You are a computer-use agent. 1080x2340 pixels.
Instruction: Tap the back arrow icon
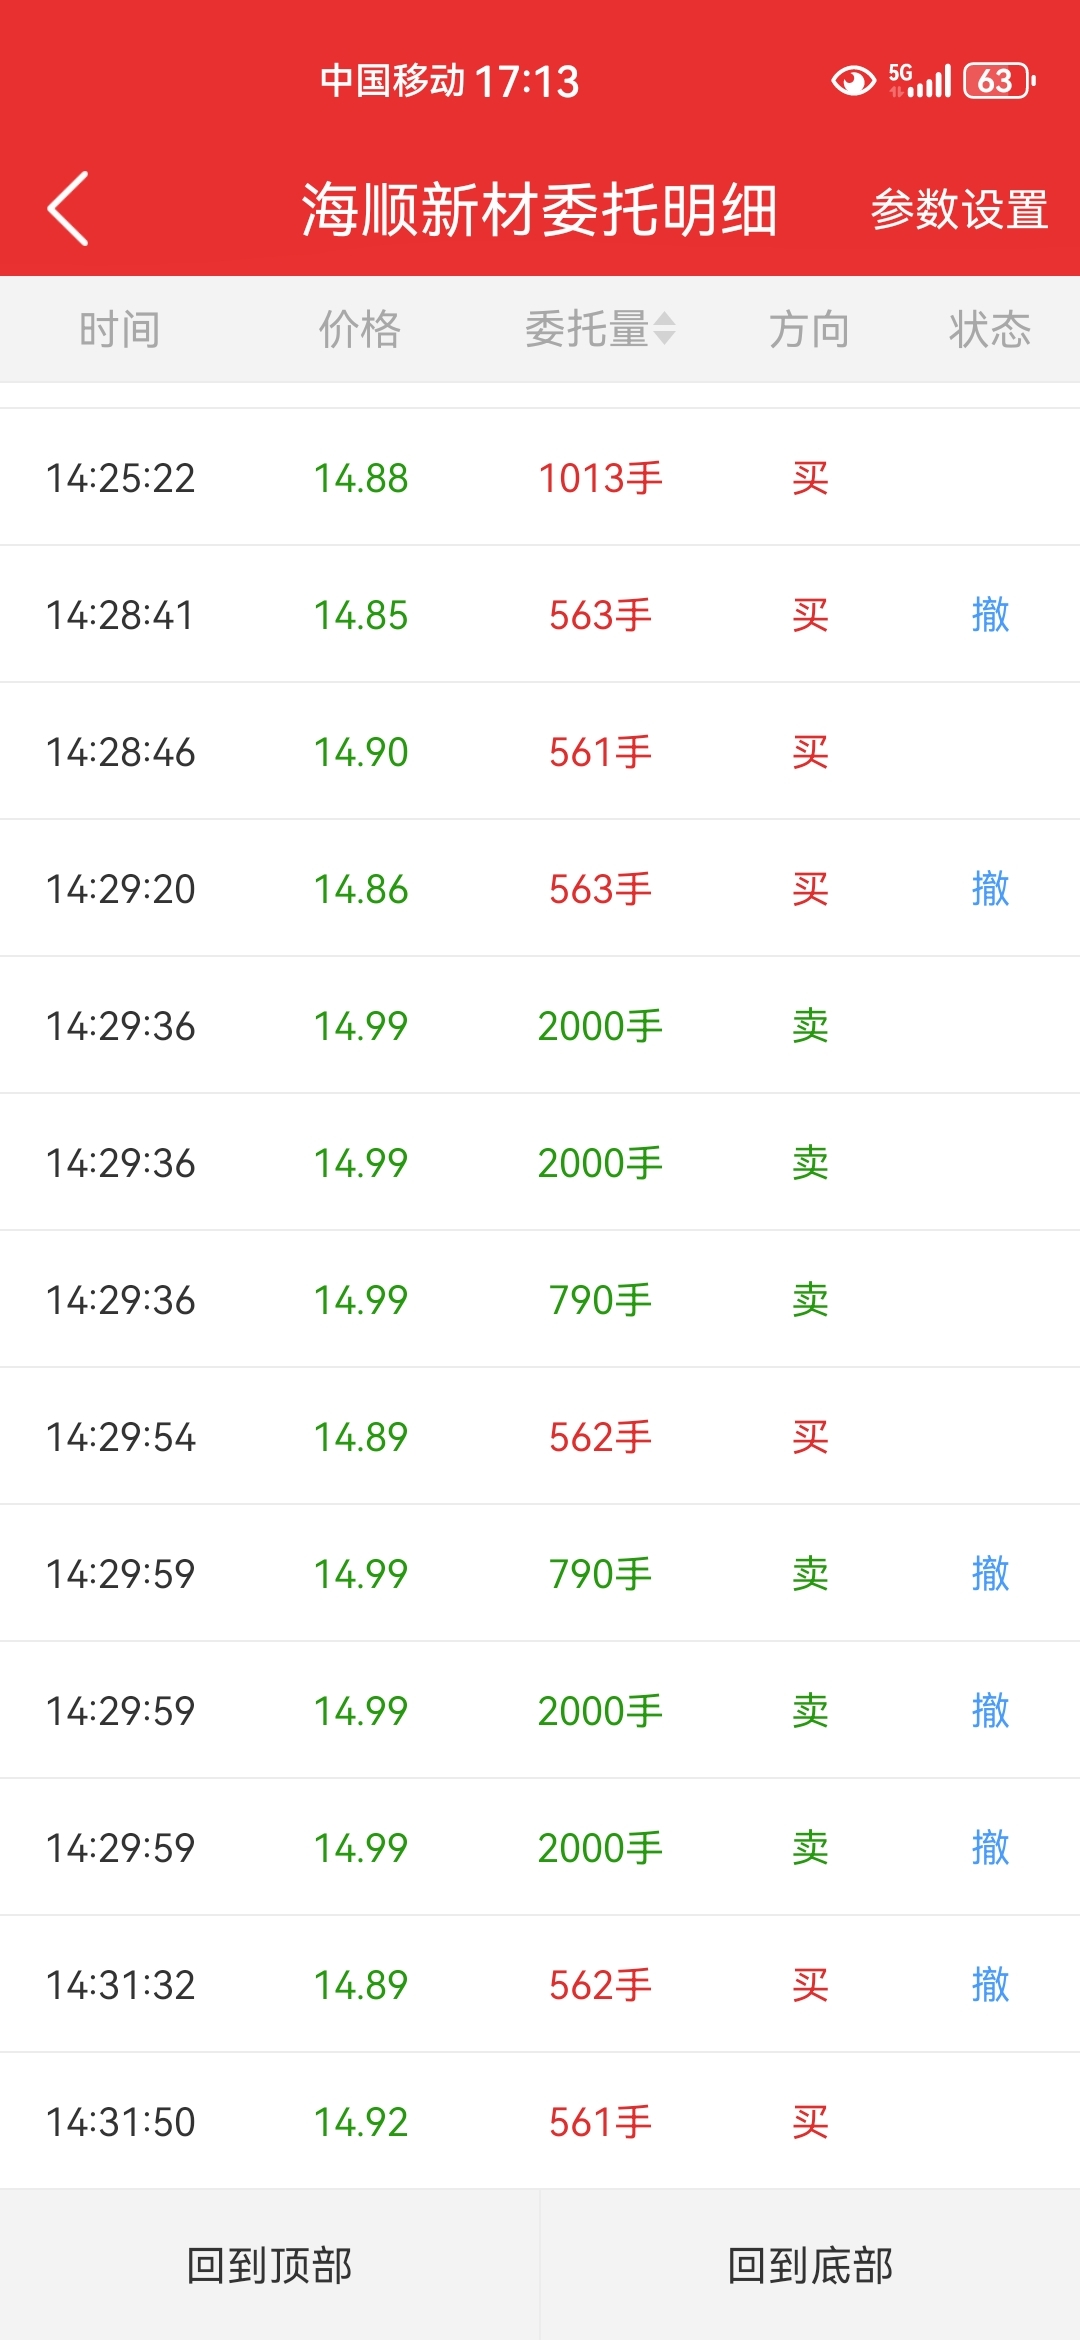tap(68, 208)
